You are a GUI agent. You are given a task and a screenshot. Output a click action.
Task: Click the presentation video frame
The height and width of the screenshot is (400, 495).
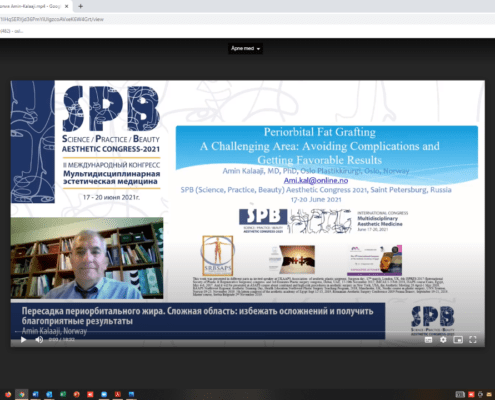pos(247,213)
